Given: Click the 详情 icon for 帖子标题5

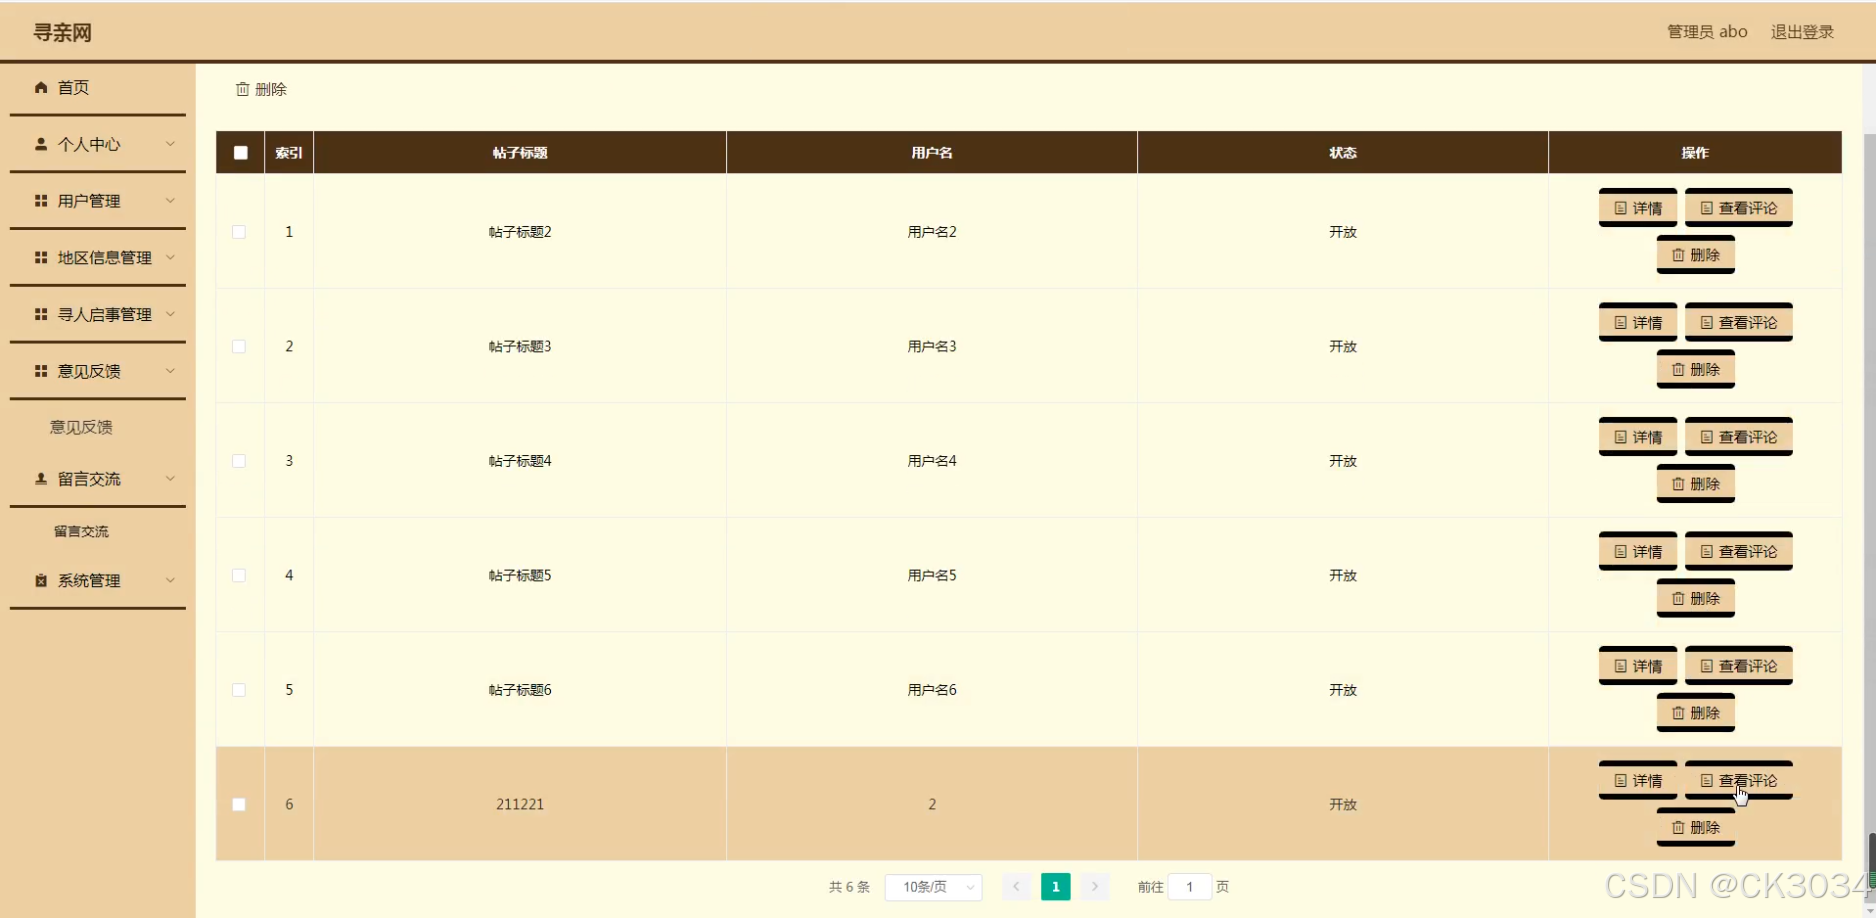Looking at the screenshot, I should [x=1621, y=552].
